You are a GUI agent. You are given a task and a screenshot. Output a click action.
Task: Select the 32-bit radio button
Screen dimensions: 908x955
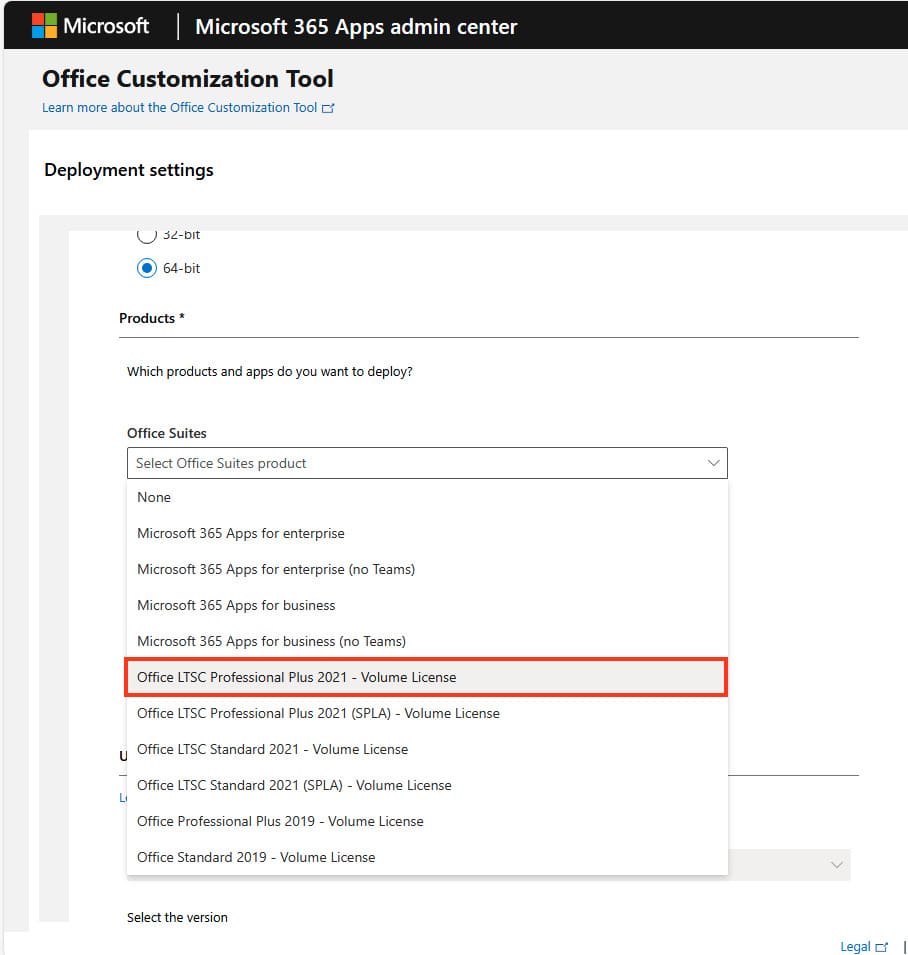pyautogui.click(x=147, y=235)
